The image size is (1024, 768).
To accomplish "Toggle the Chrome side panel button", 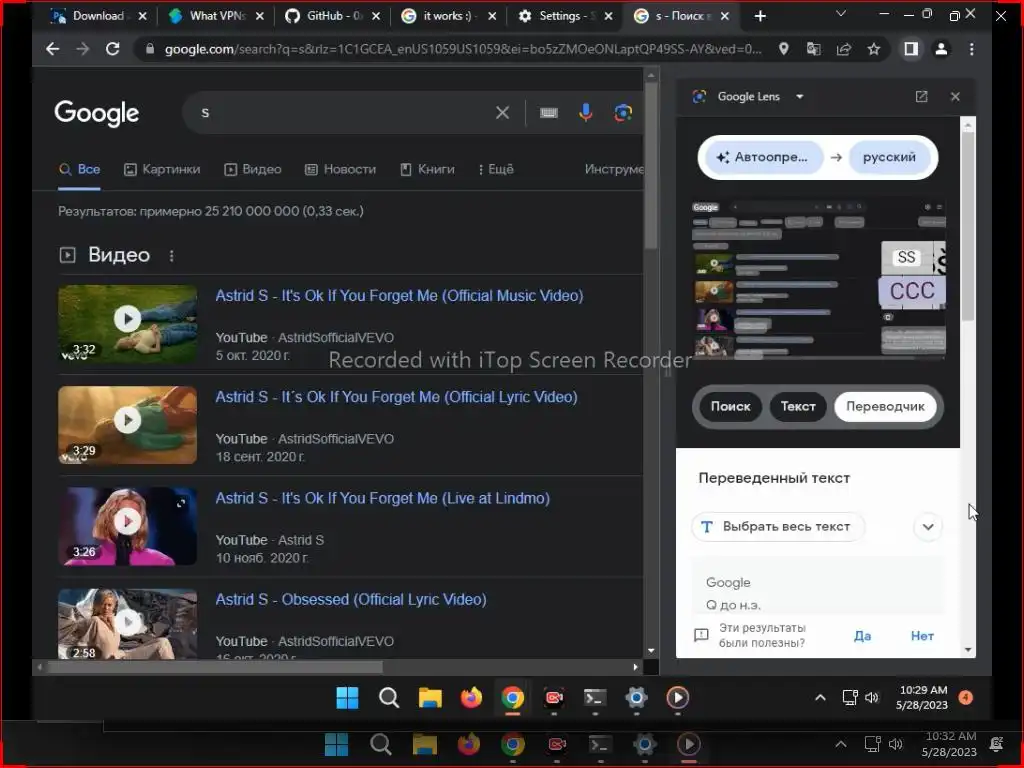I will (x=911, y=49).
